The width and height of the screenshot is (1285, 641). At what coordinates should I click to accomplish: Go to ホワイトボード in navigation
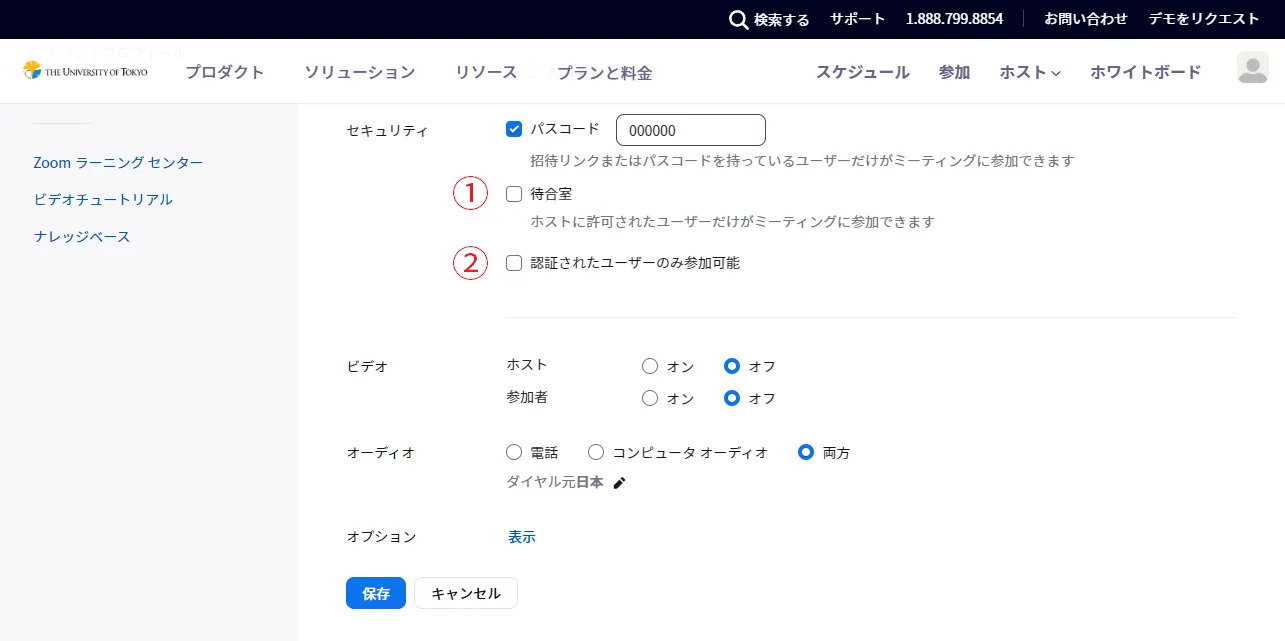(1145, 72)
